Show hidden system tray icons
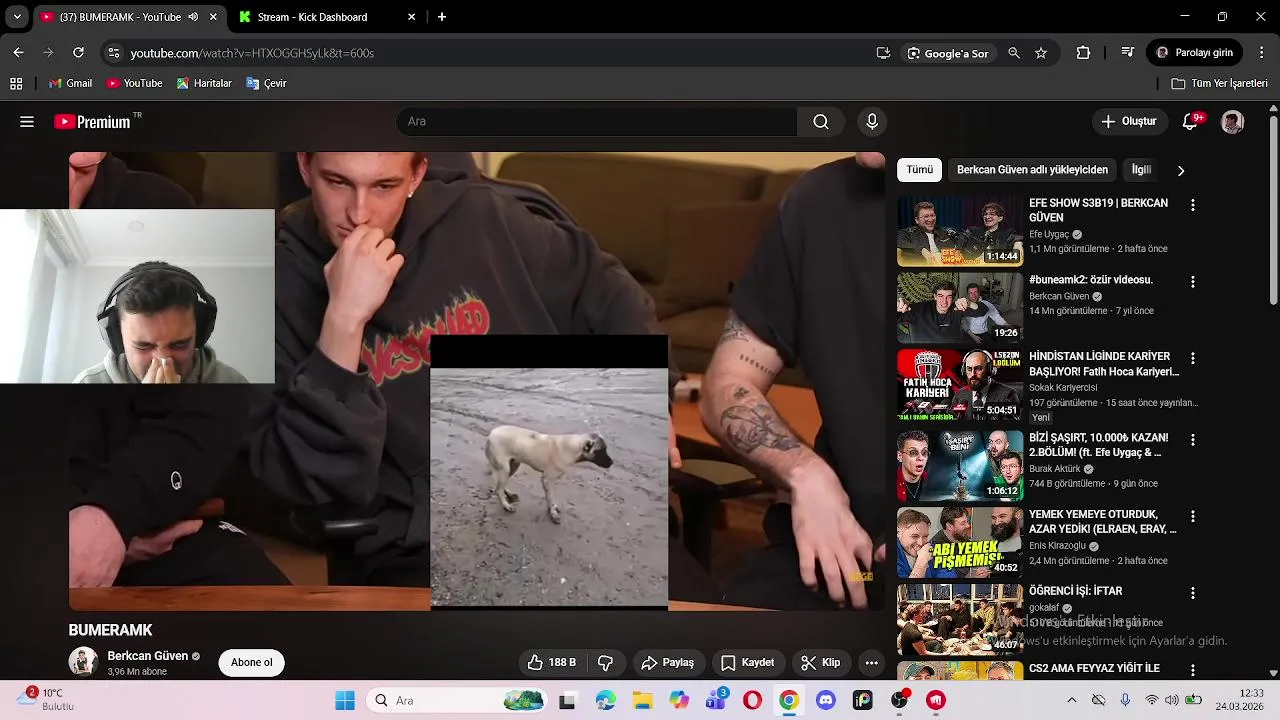 tap(1072, 701)
